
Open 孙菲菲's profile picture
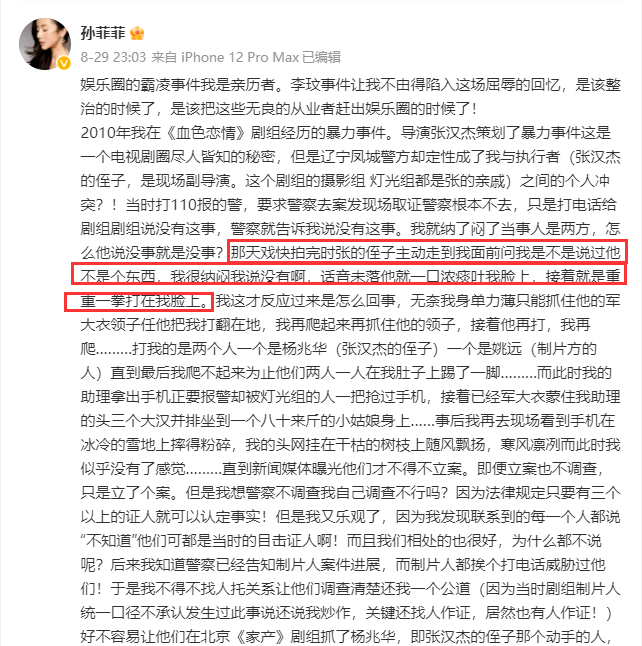(x=45, y=44)
